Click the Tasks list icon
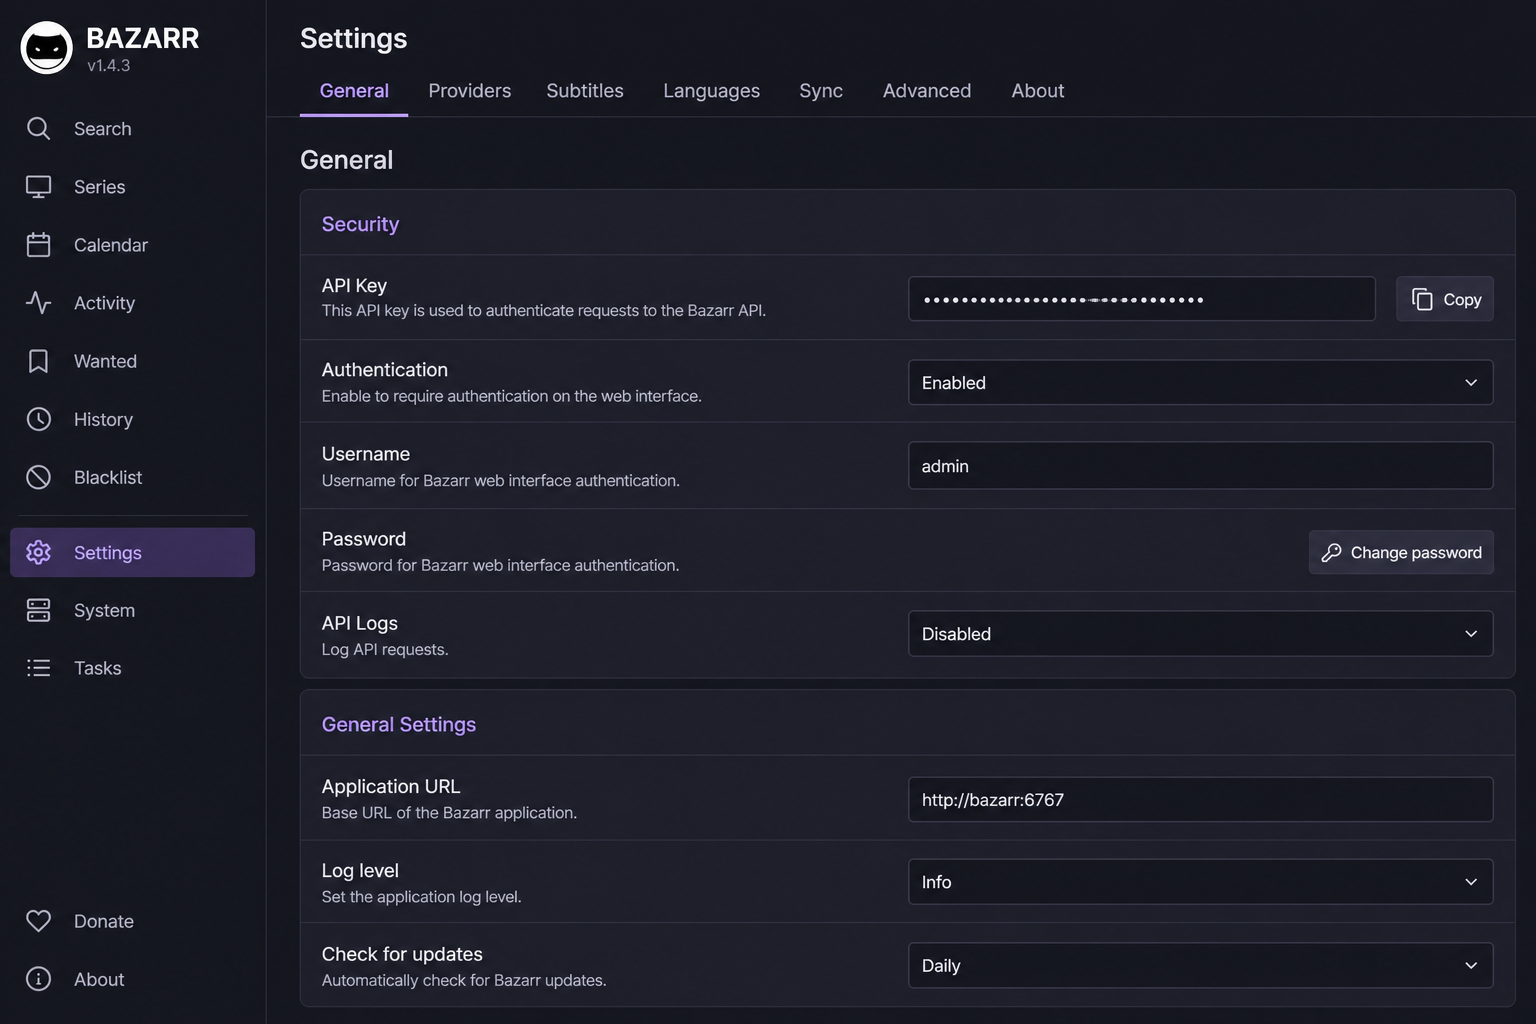Viewport: 1536px width, 1024px height. click(38, 668)
